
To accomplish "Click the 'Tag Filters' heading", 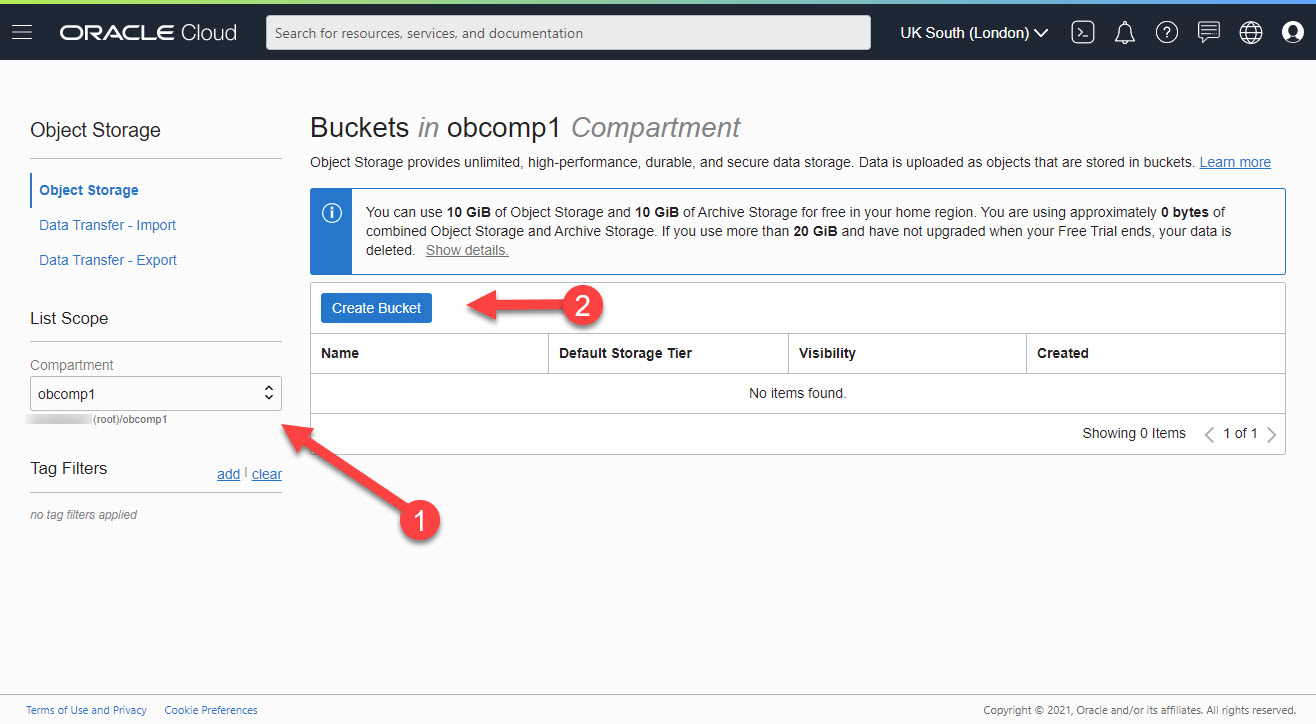I will 69,468.
